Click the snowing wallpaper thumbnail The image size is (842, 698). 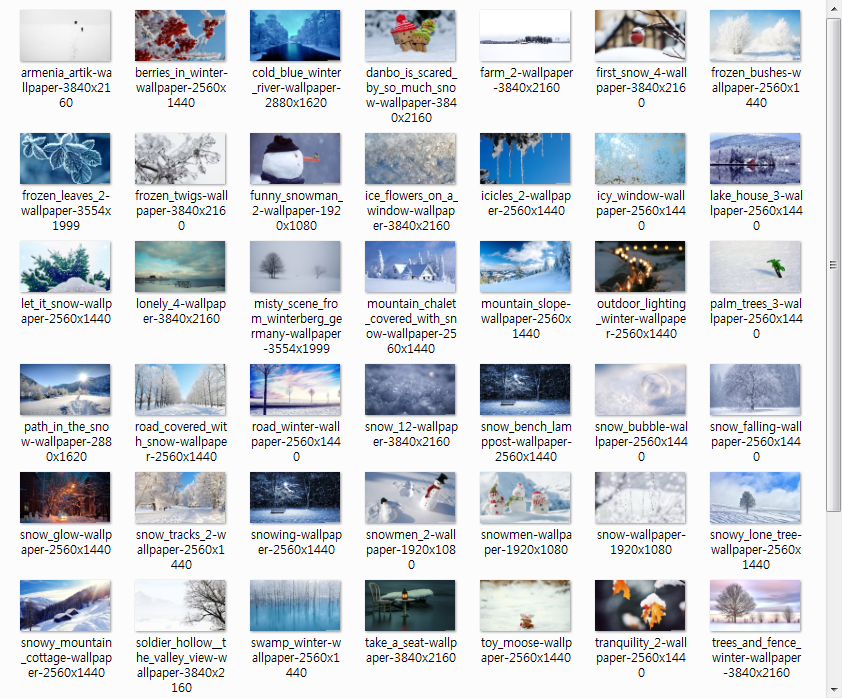(x=295, y=498)
